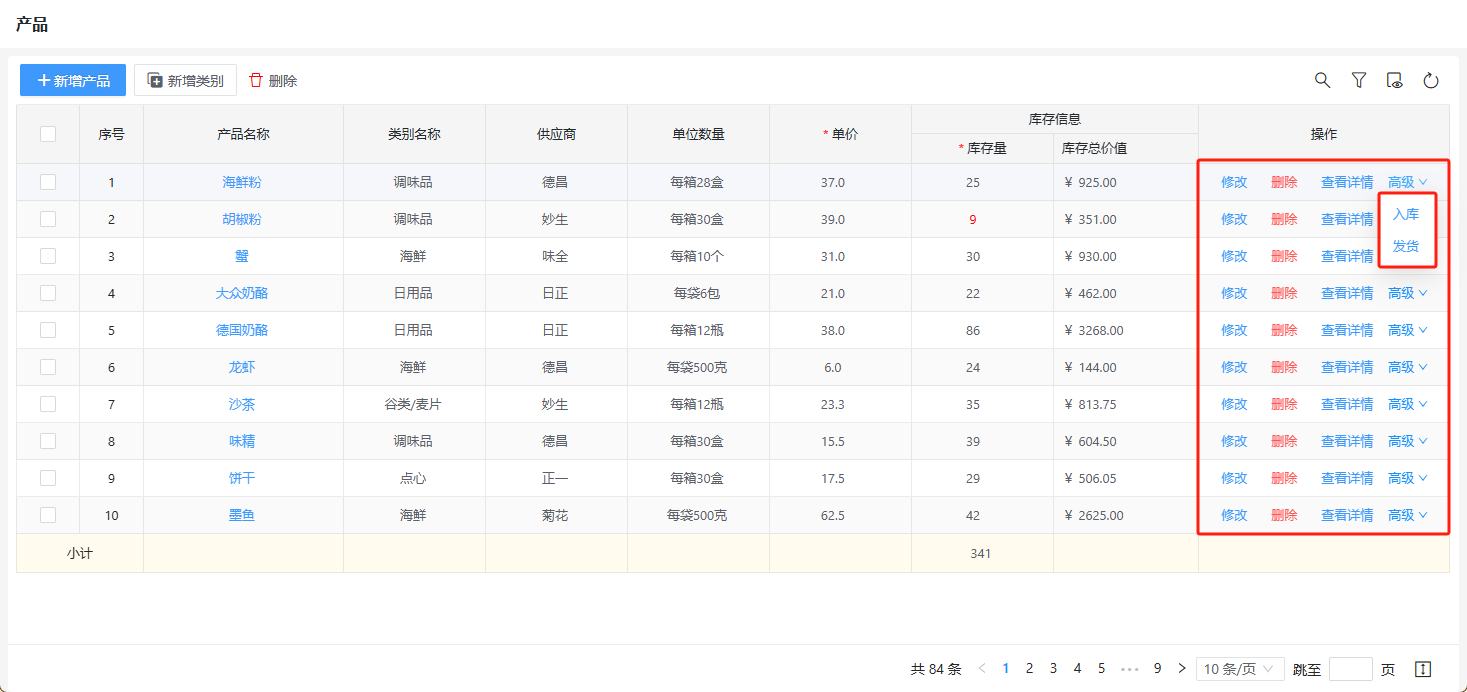Open the 龙虾 product name link
This screenshot has height=692, width=1467.
pyautogui.click(x=242, y=367)
